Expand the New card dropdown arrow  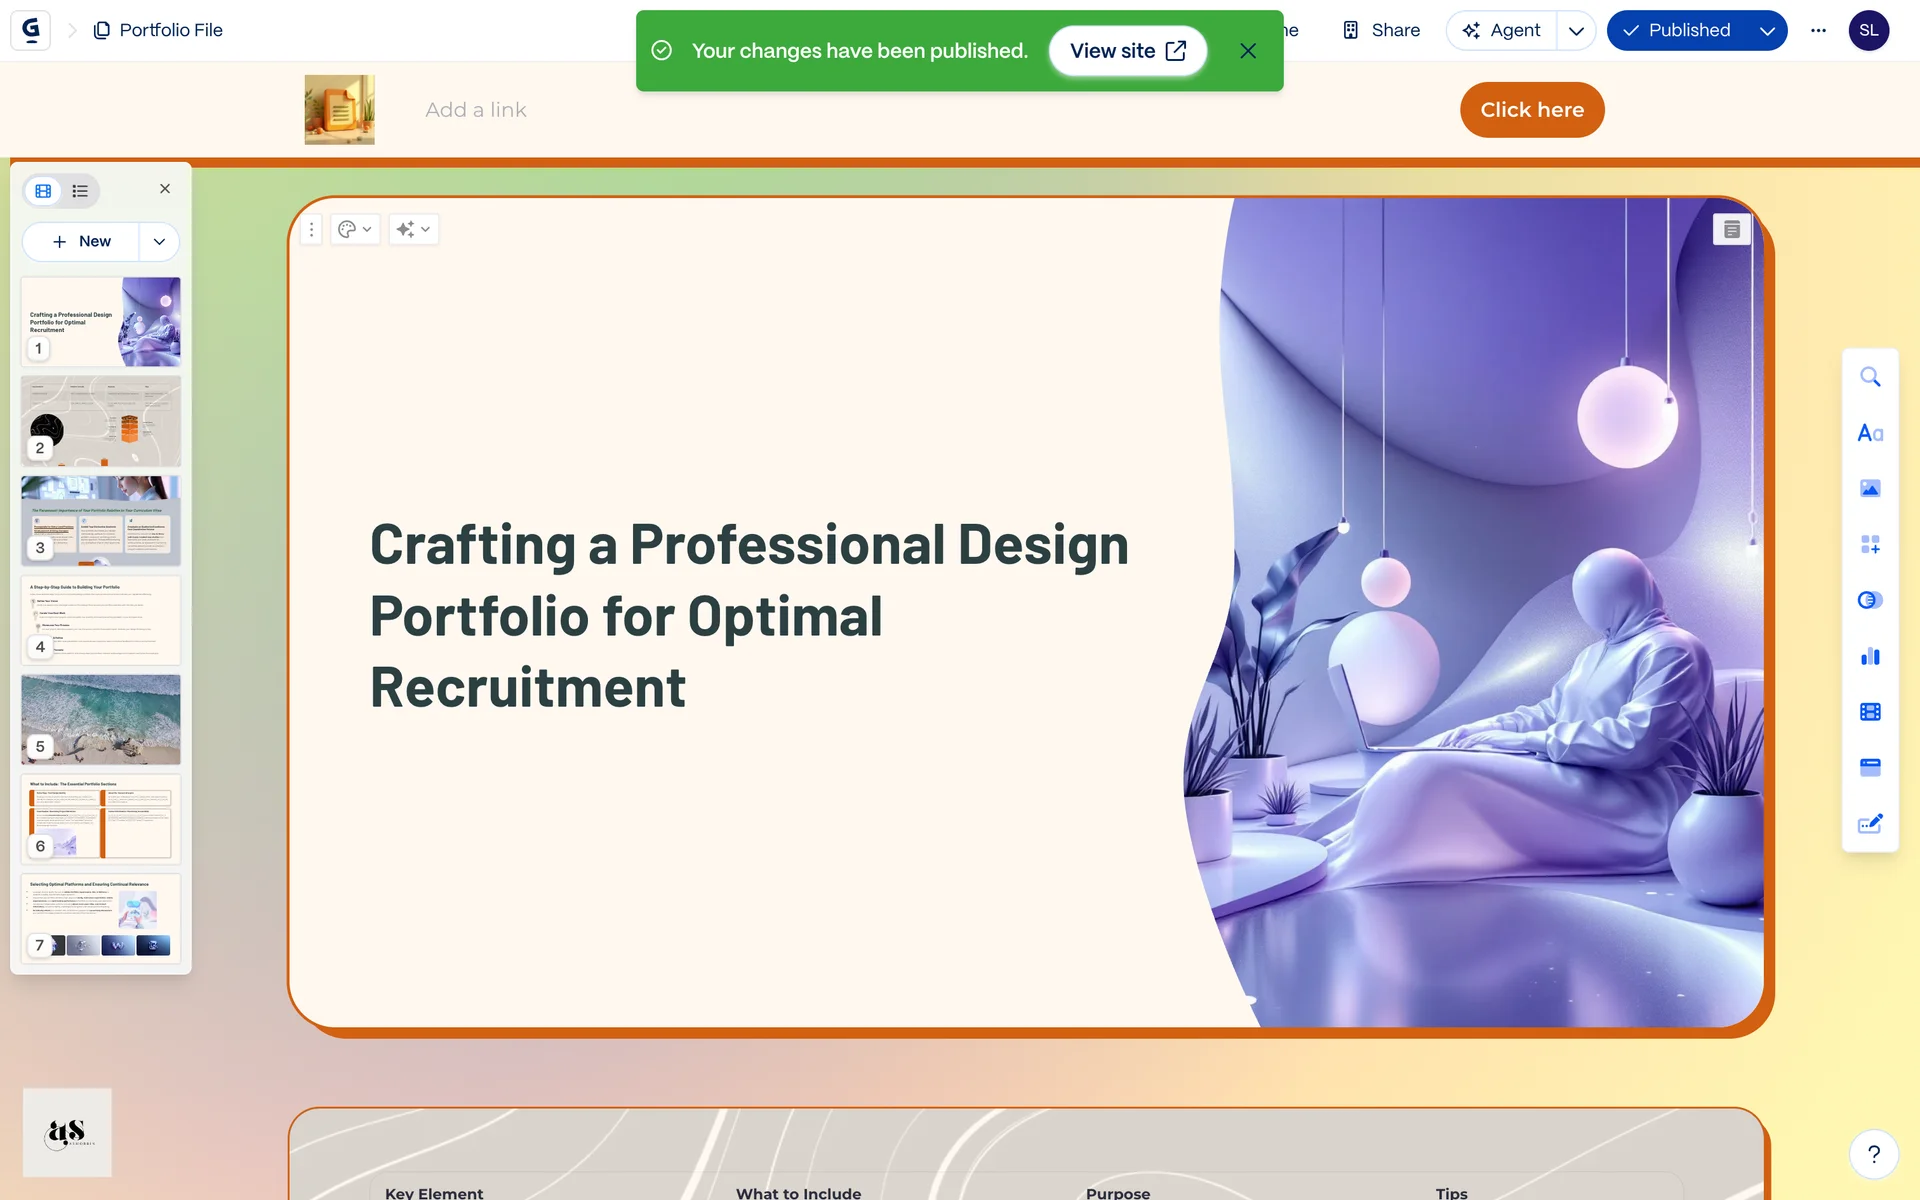click(x=159, y=241)
